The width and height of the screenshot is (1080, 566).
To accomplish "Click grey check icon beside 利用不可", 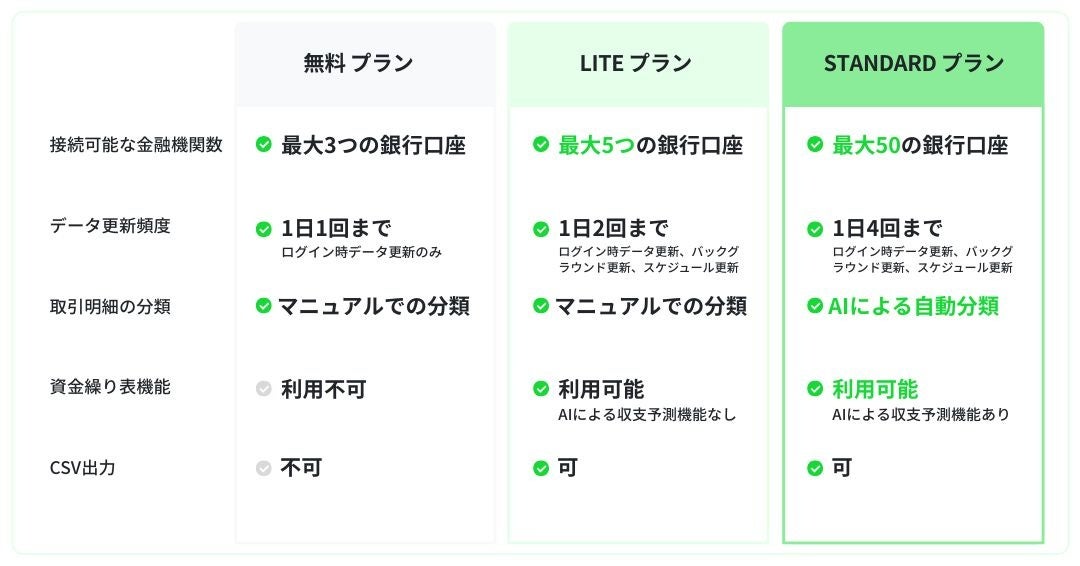I will pos(263,388).
